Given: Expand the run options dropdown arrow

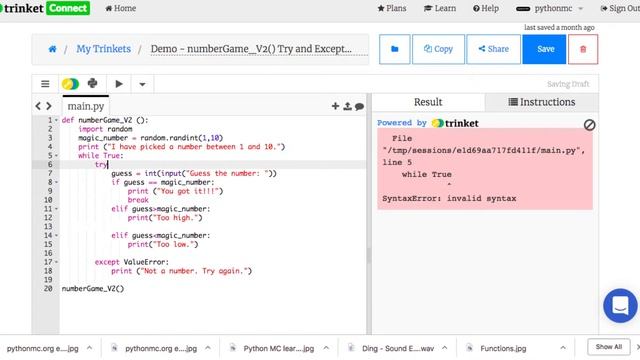Looking at the screenshot, I should (142, 84).
